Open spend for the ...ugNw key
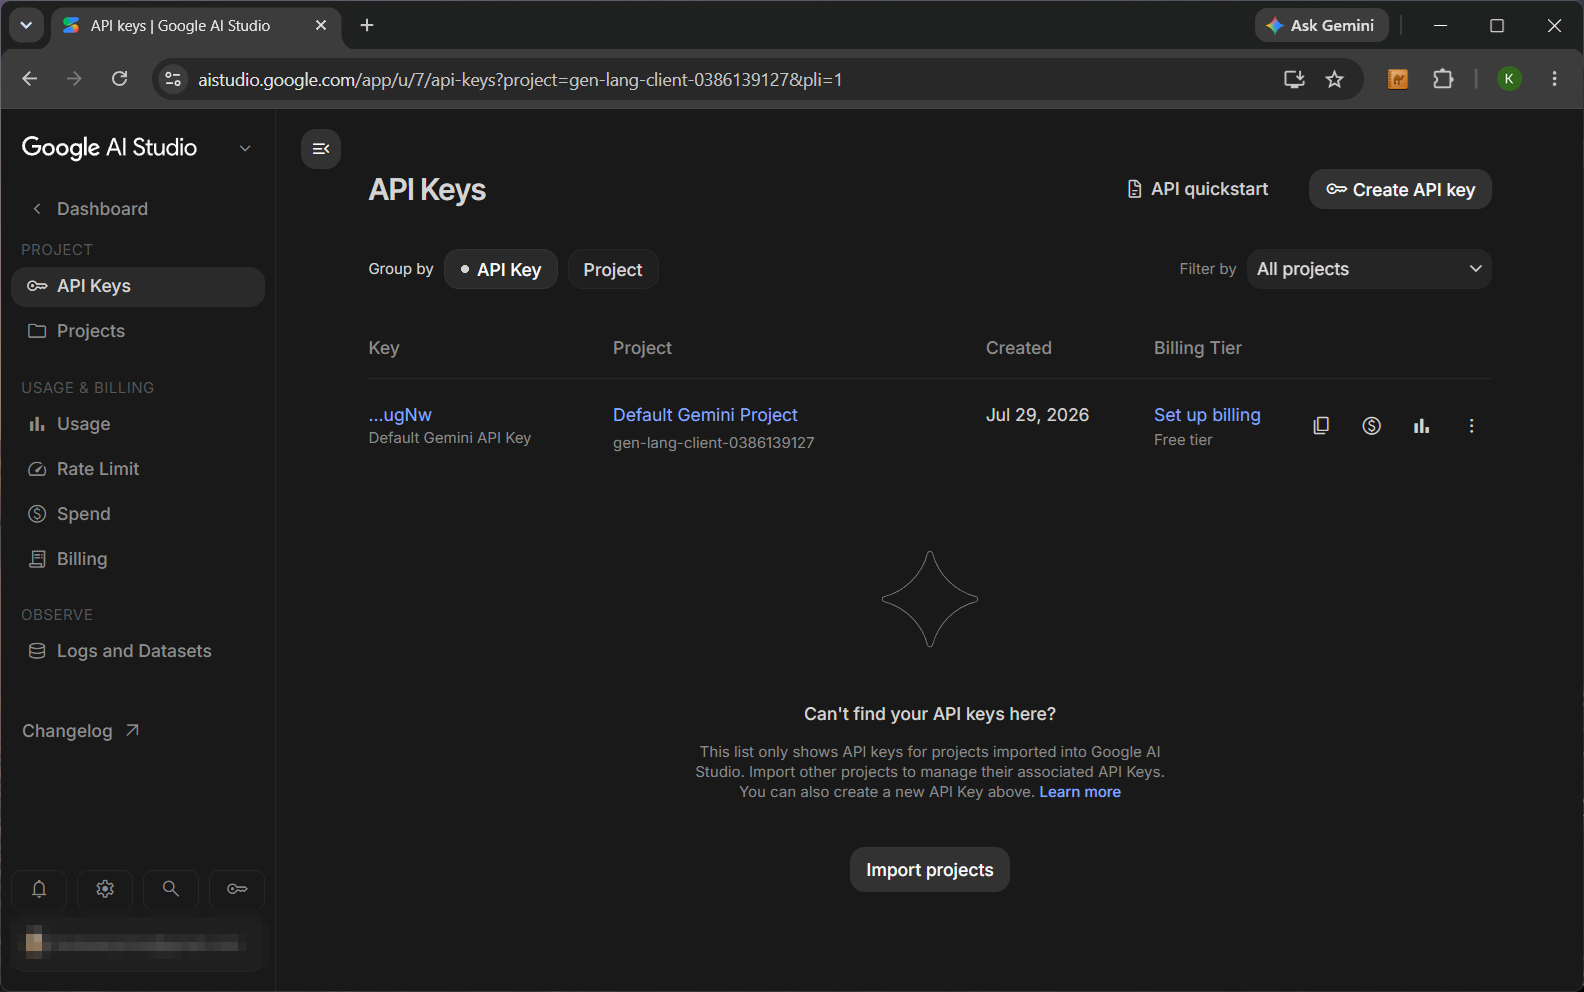This screenshot has width=1584, height=992. pos(1371,426)
